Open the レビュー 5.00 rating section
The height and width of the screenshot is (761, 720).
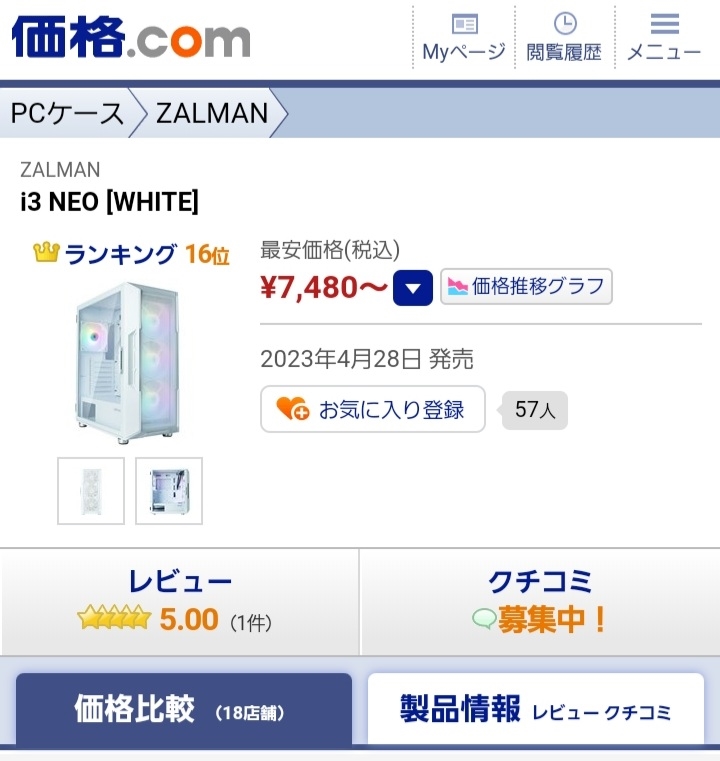coord(180,602)
